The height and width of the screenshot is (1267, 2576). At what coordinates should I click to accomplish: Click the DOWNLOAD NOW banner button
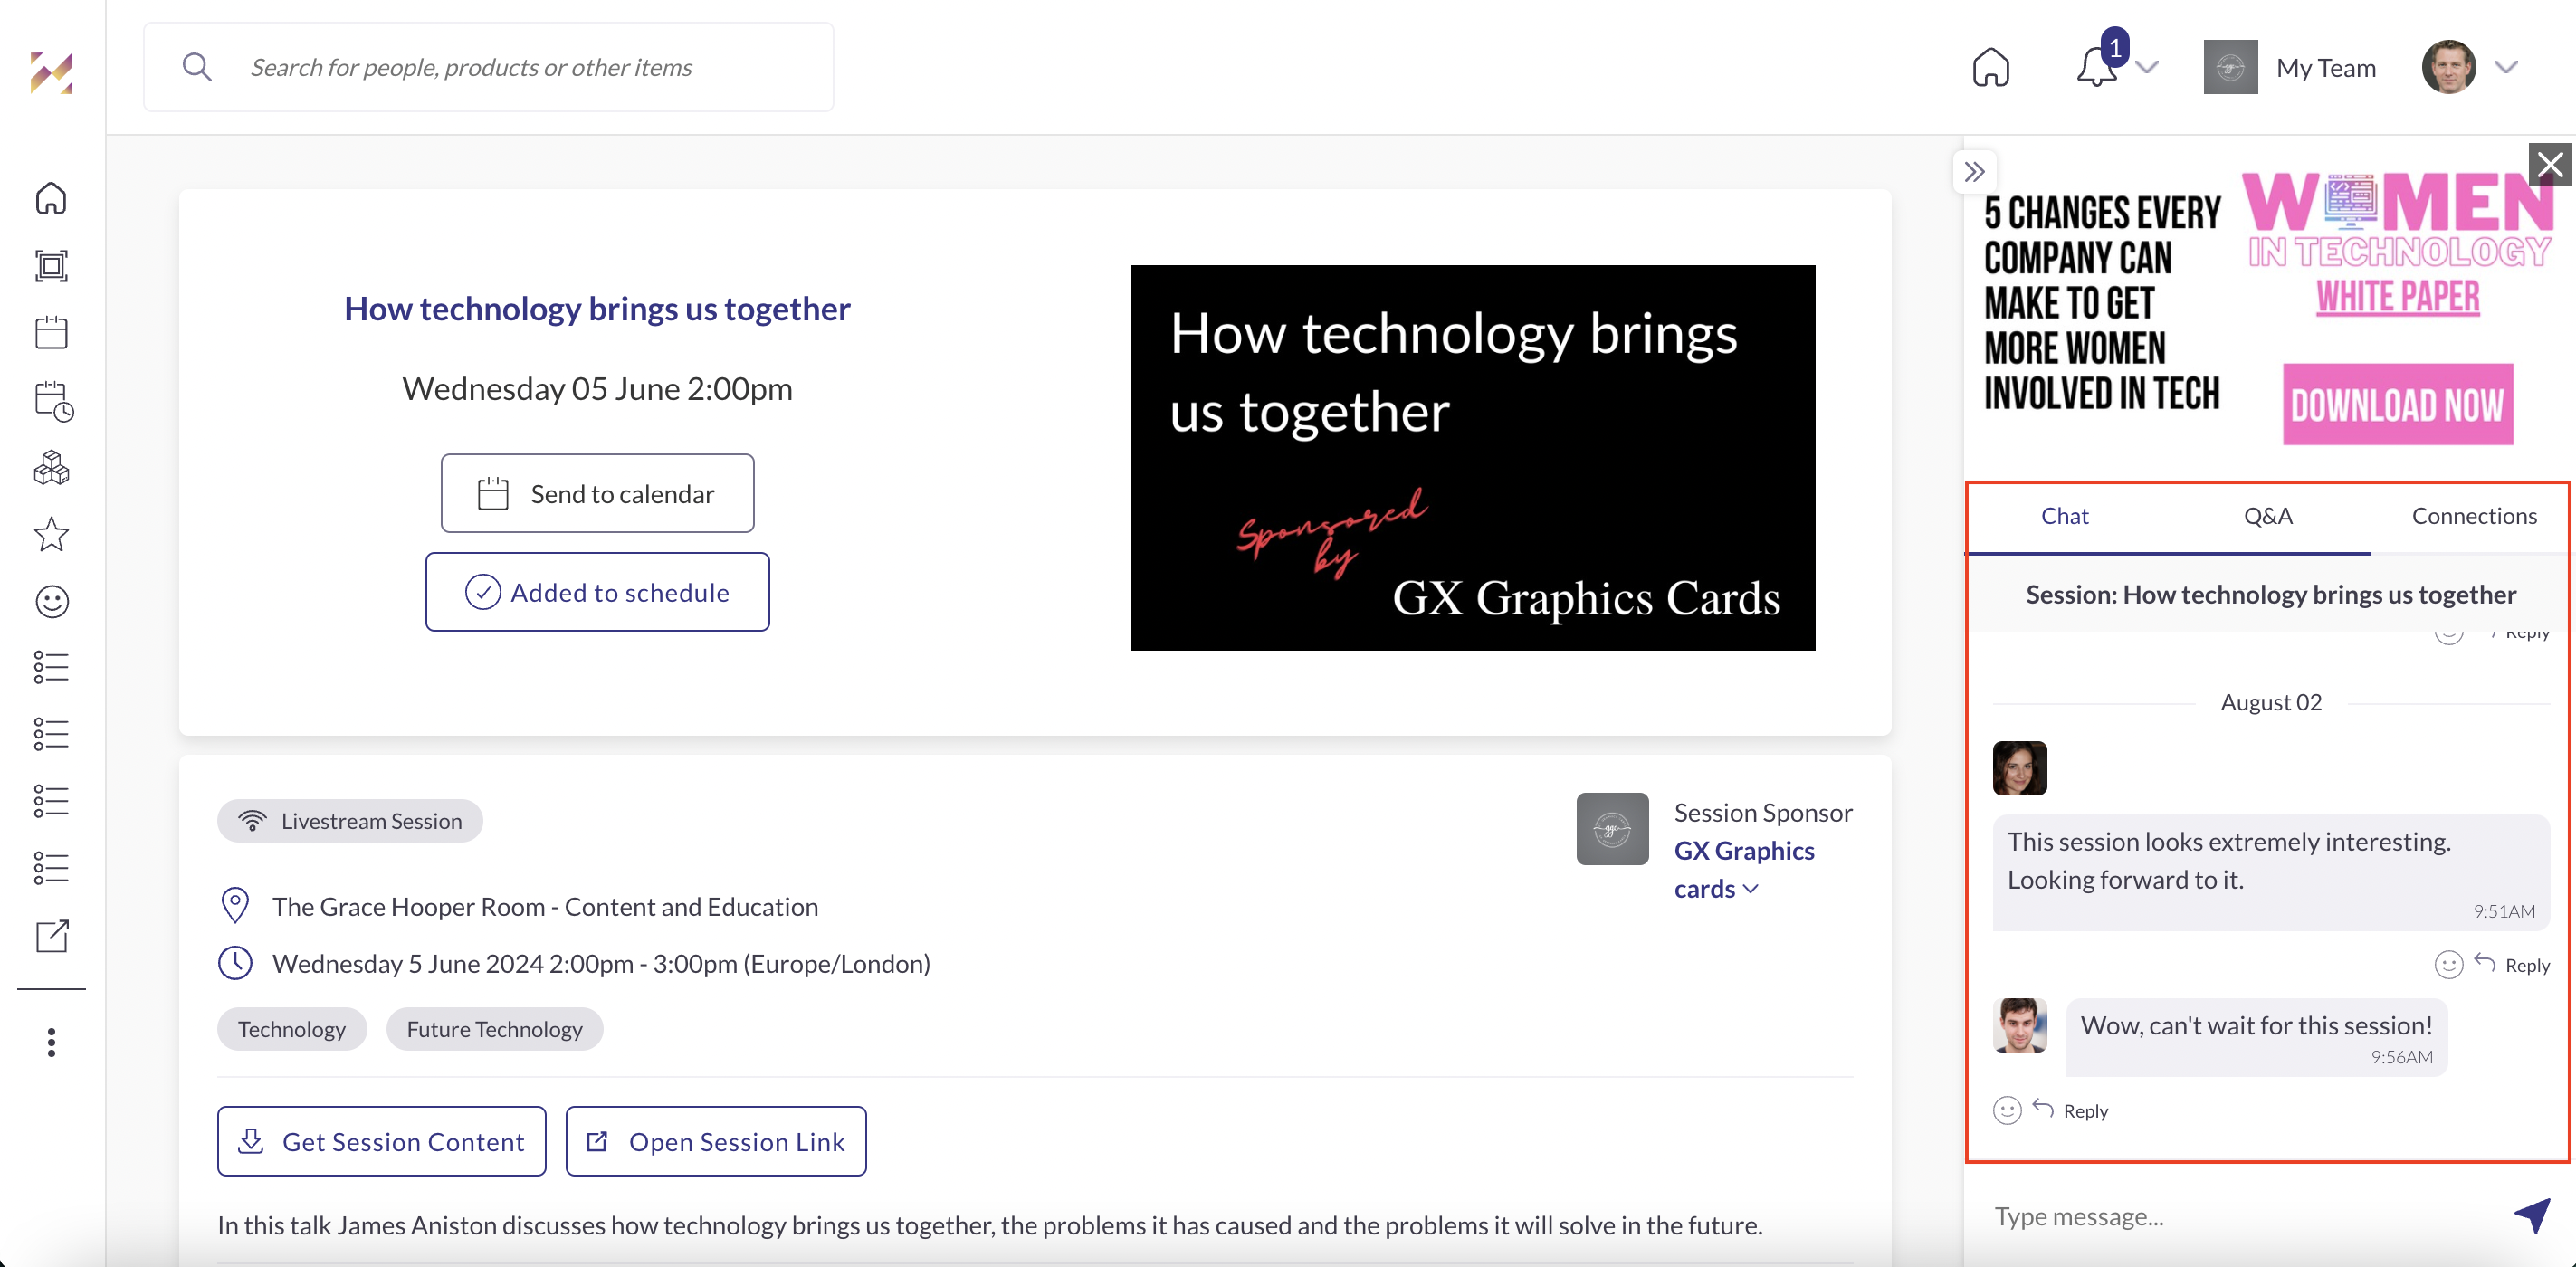[2397, 405]
